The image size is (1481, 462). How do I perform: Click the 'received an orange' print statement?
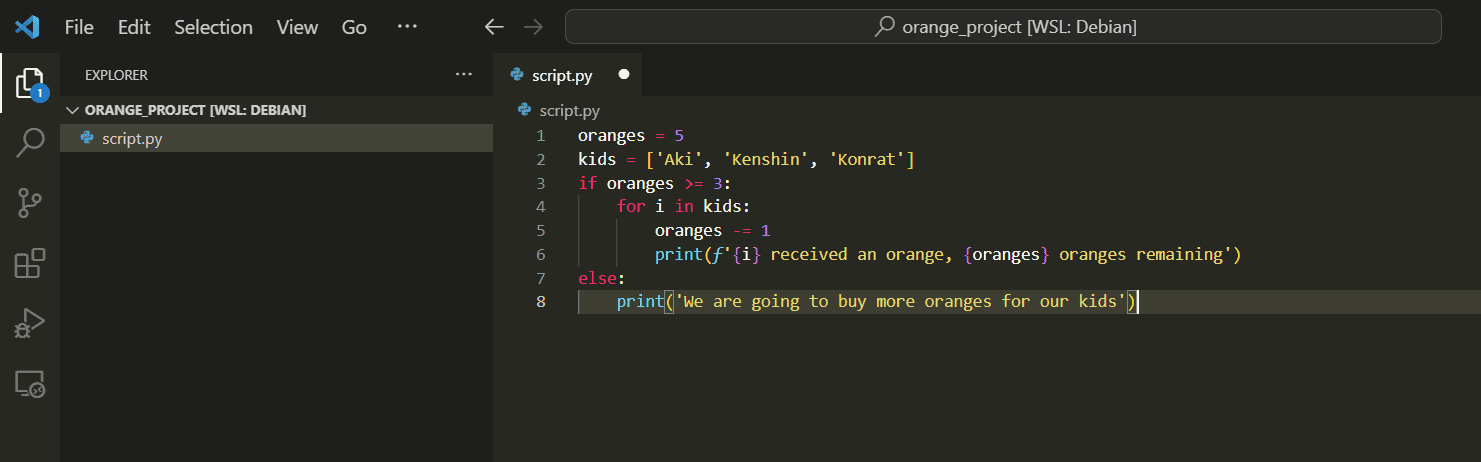(947, 254)
